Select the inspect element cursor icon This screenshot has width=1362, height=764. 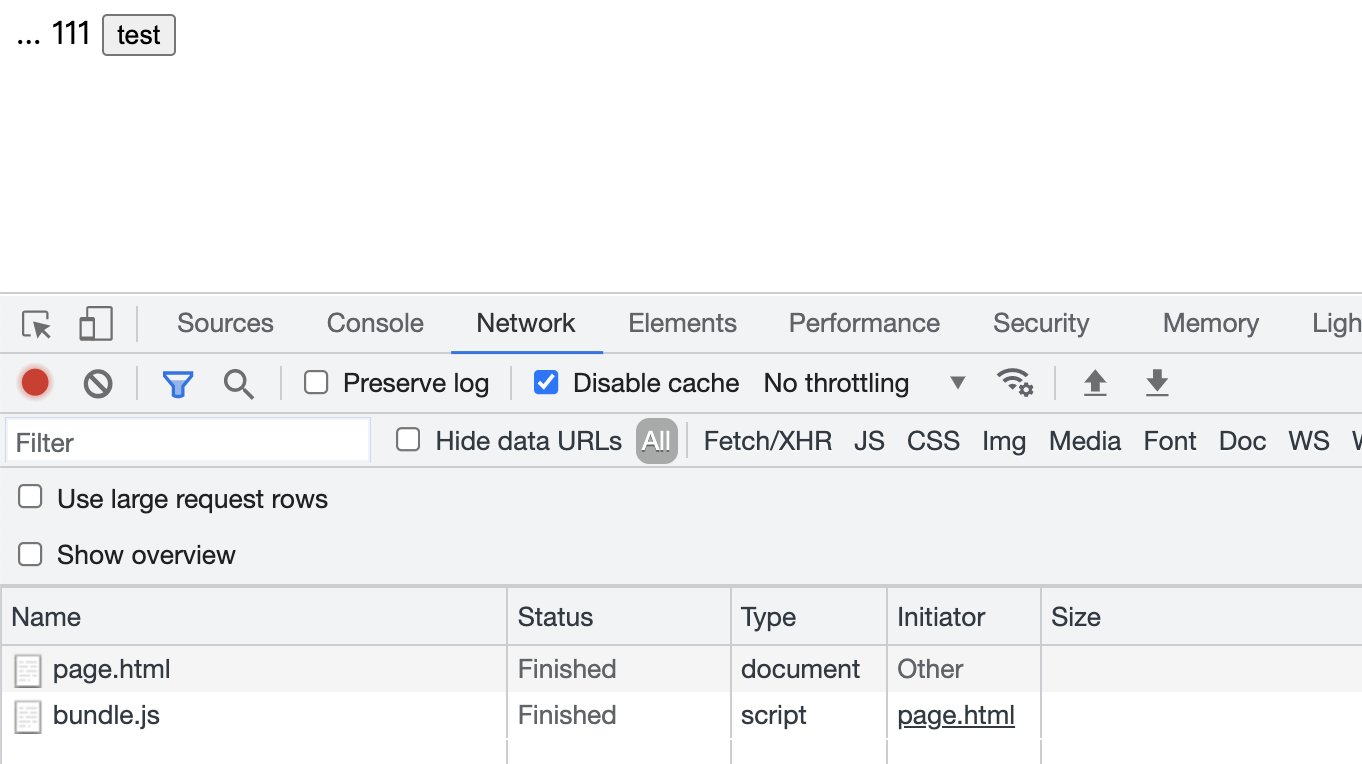[37, 324]
